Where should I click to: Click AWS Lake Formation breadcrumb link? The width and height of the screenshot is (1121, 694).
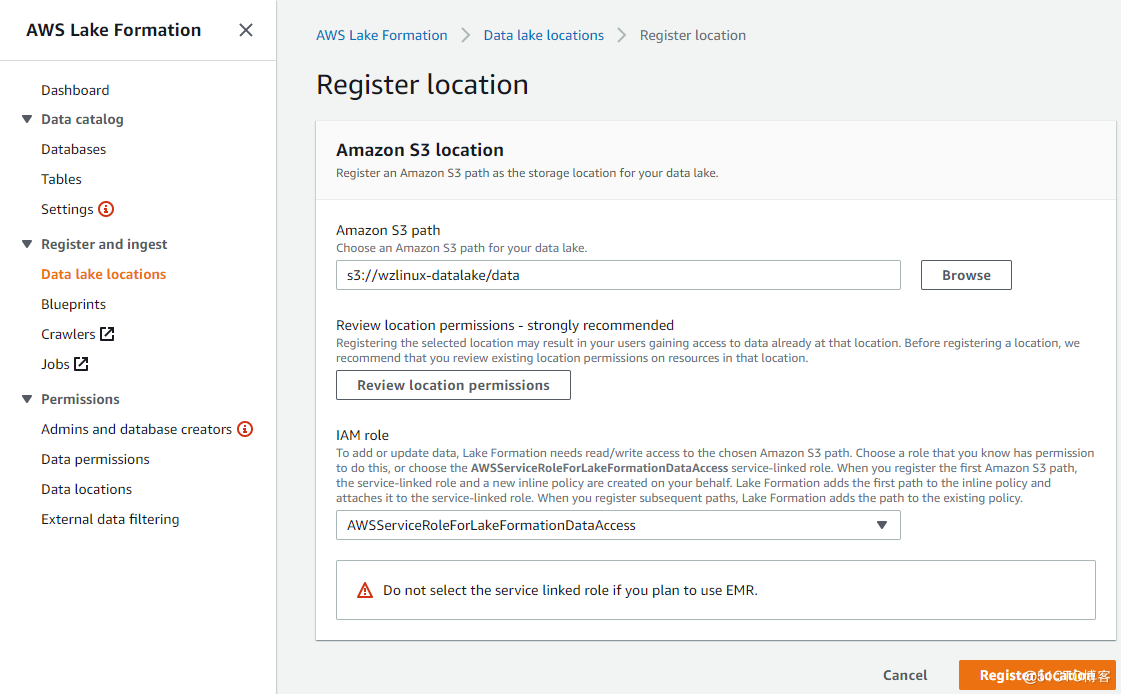382,35
